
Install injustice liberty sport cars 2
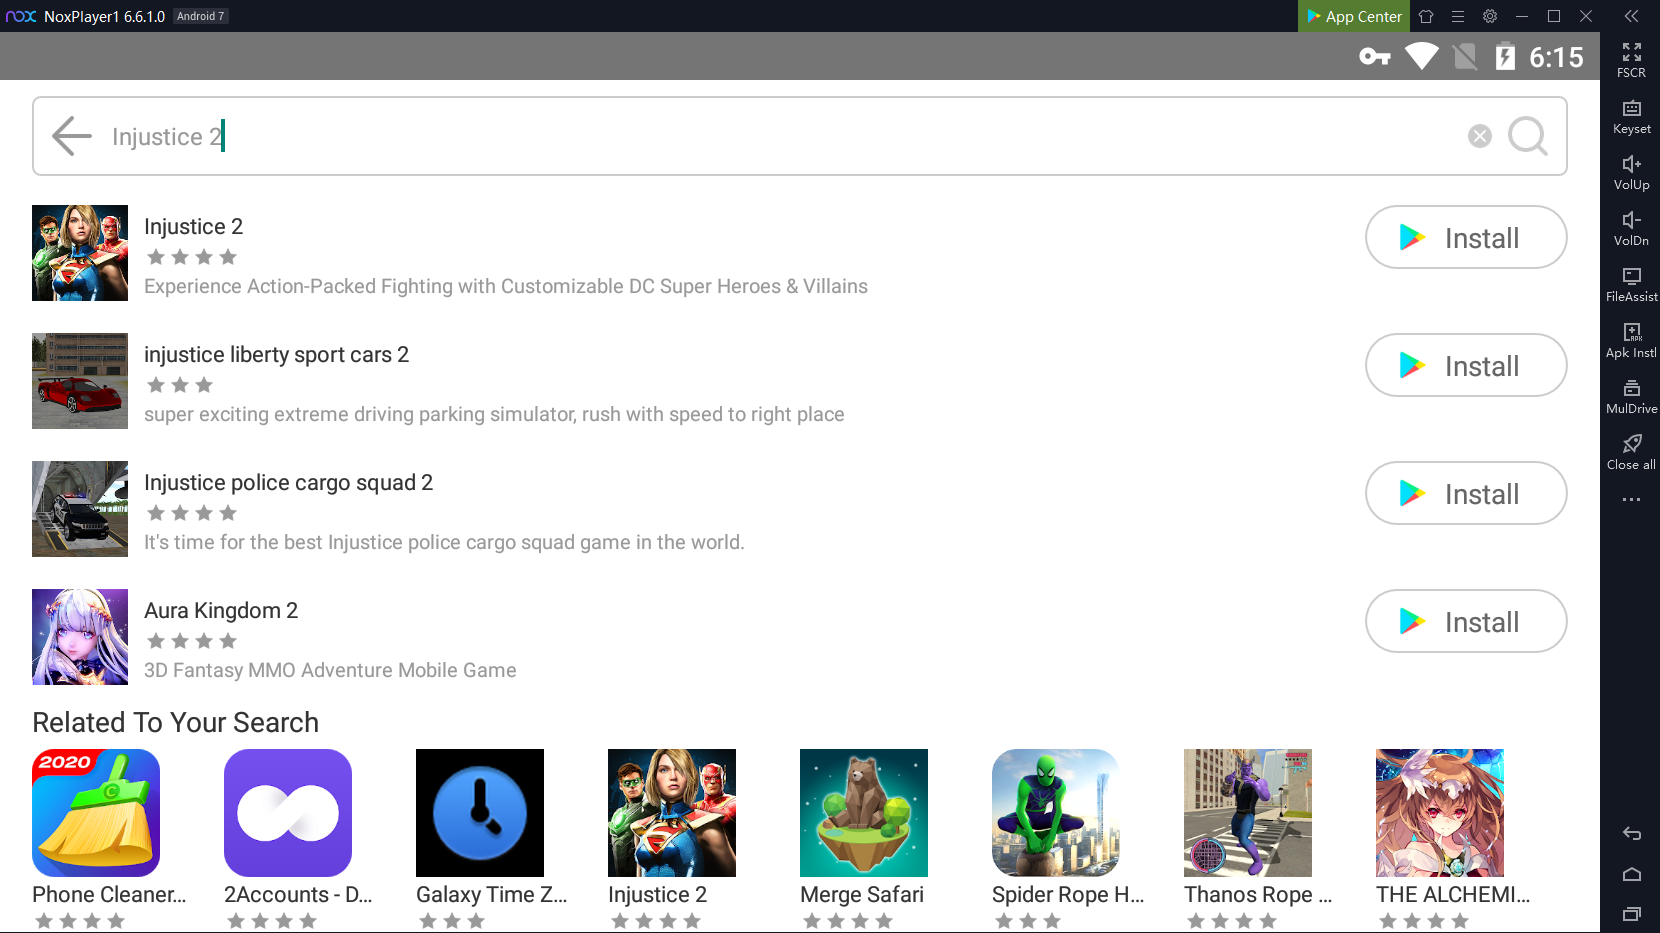[1466, 365]
